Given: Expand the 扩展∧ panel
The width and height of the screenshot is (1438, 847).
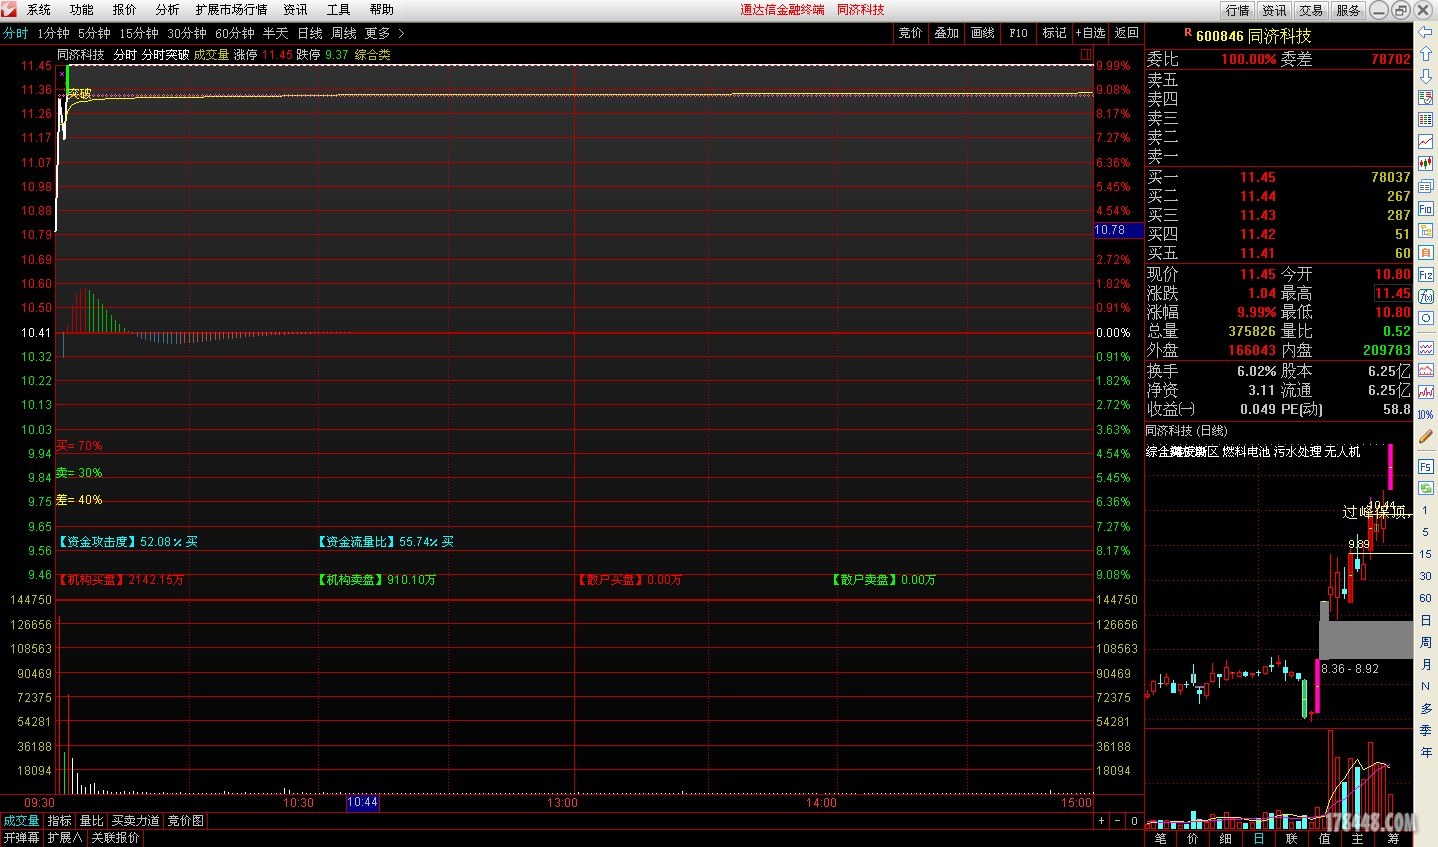Looking at the screenshot, I should pyautogui.click(x=65, y=838).
